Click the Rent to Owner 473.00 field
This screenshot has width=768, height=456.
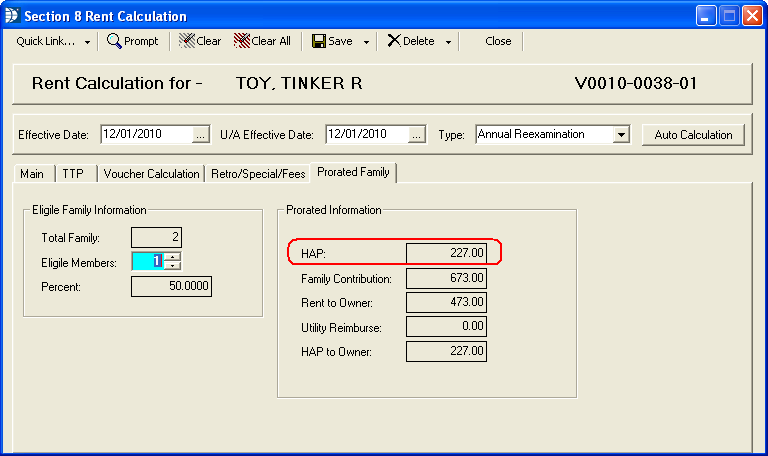click(446, 302)
